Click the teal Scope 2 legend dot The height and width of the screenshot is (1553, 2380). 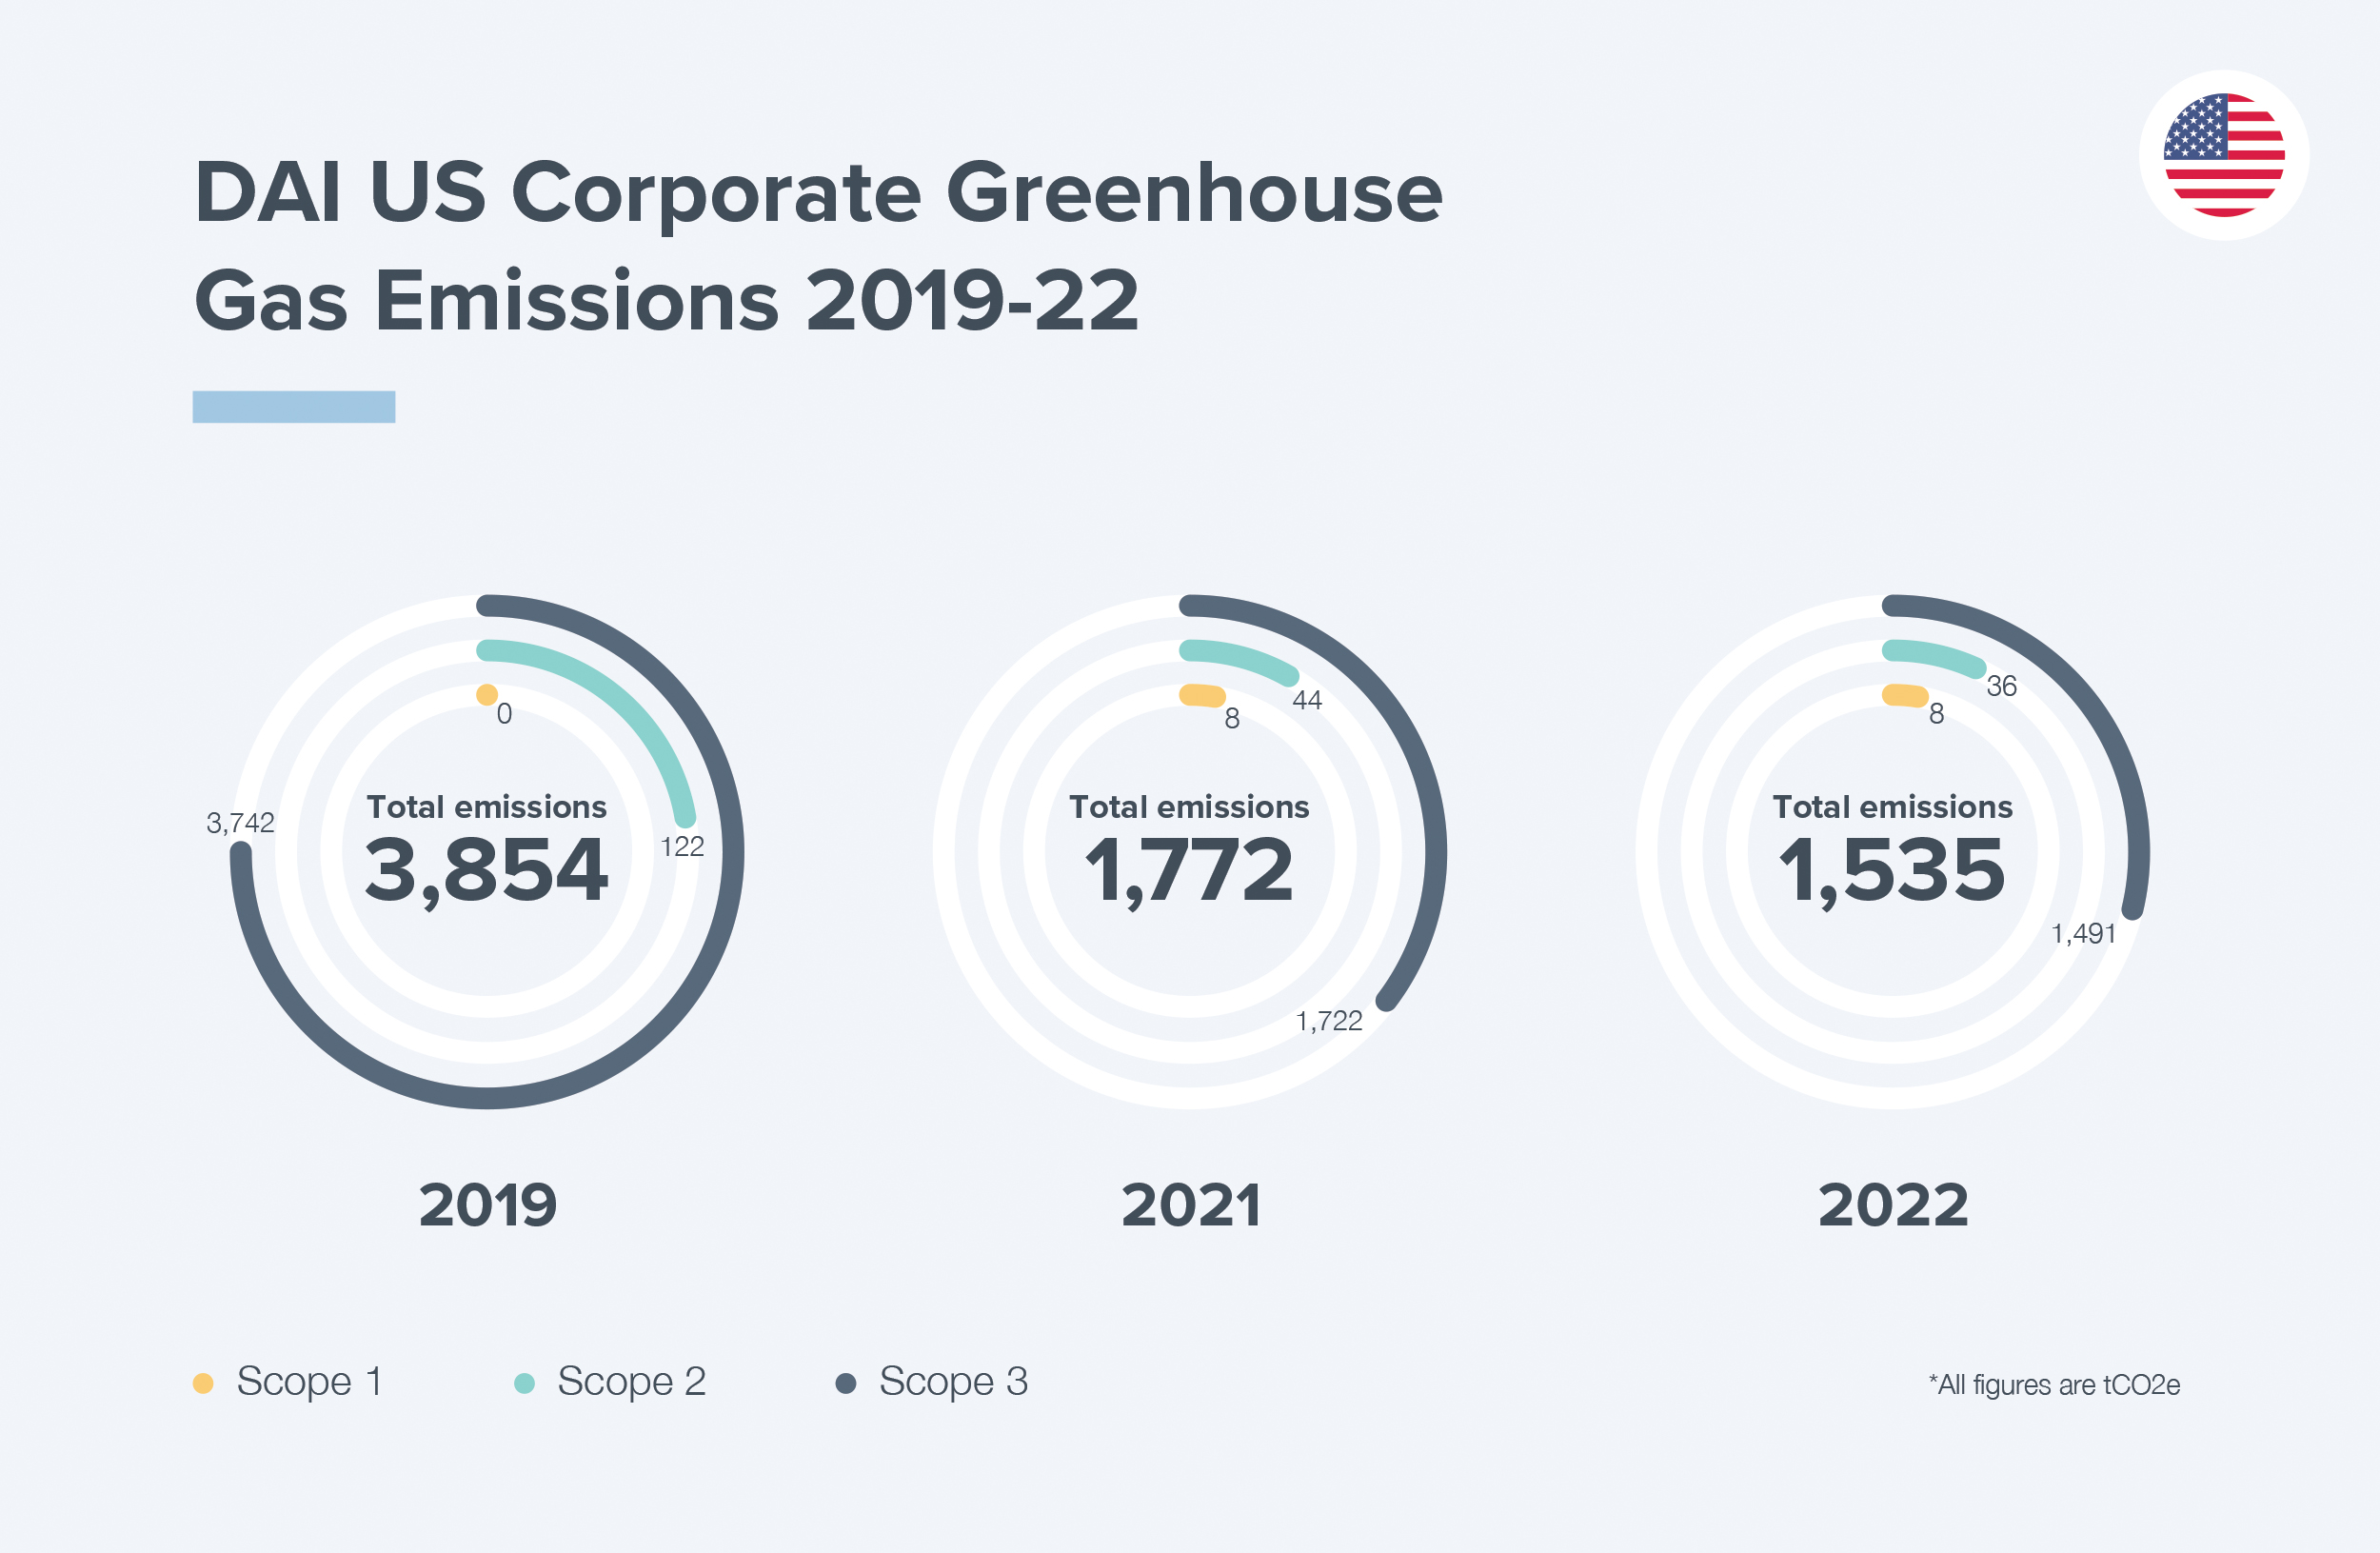coord(524,1383)
